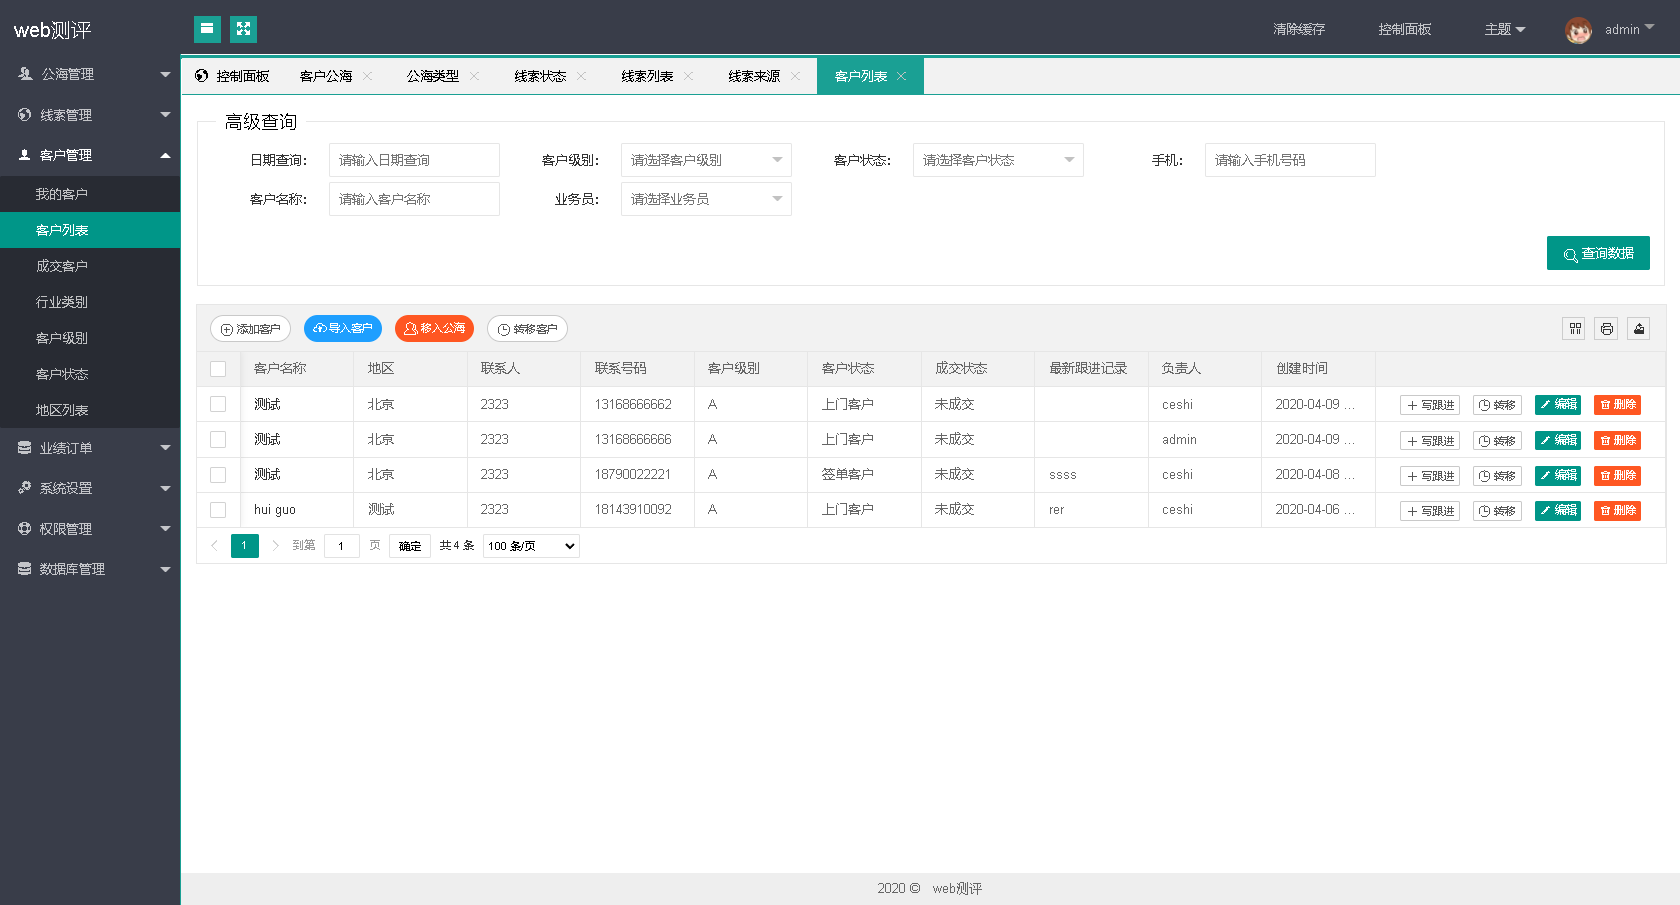Close the 线索来源 tab
The height and width of the screenshot is (905, 1680).
pos(796,76)
